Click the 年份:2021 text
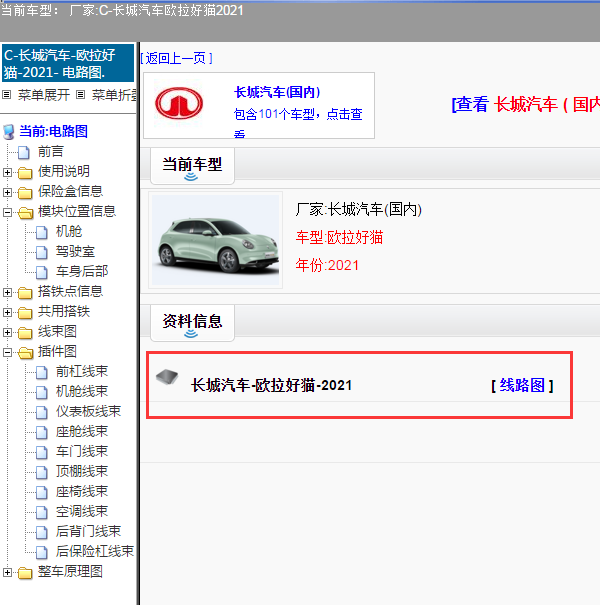This screenshot has height=605, width=600. (x=327, y=265)
